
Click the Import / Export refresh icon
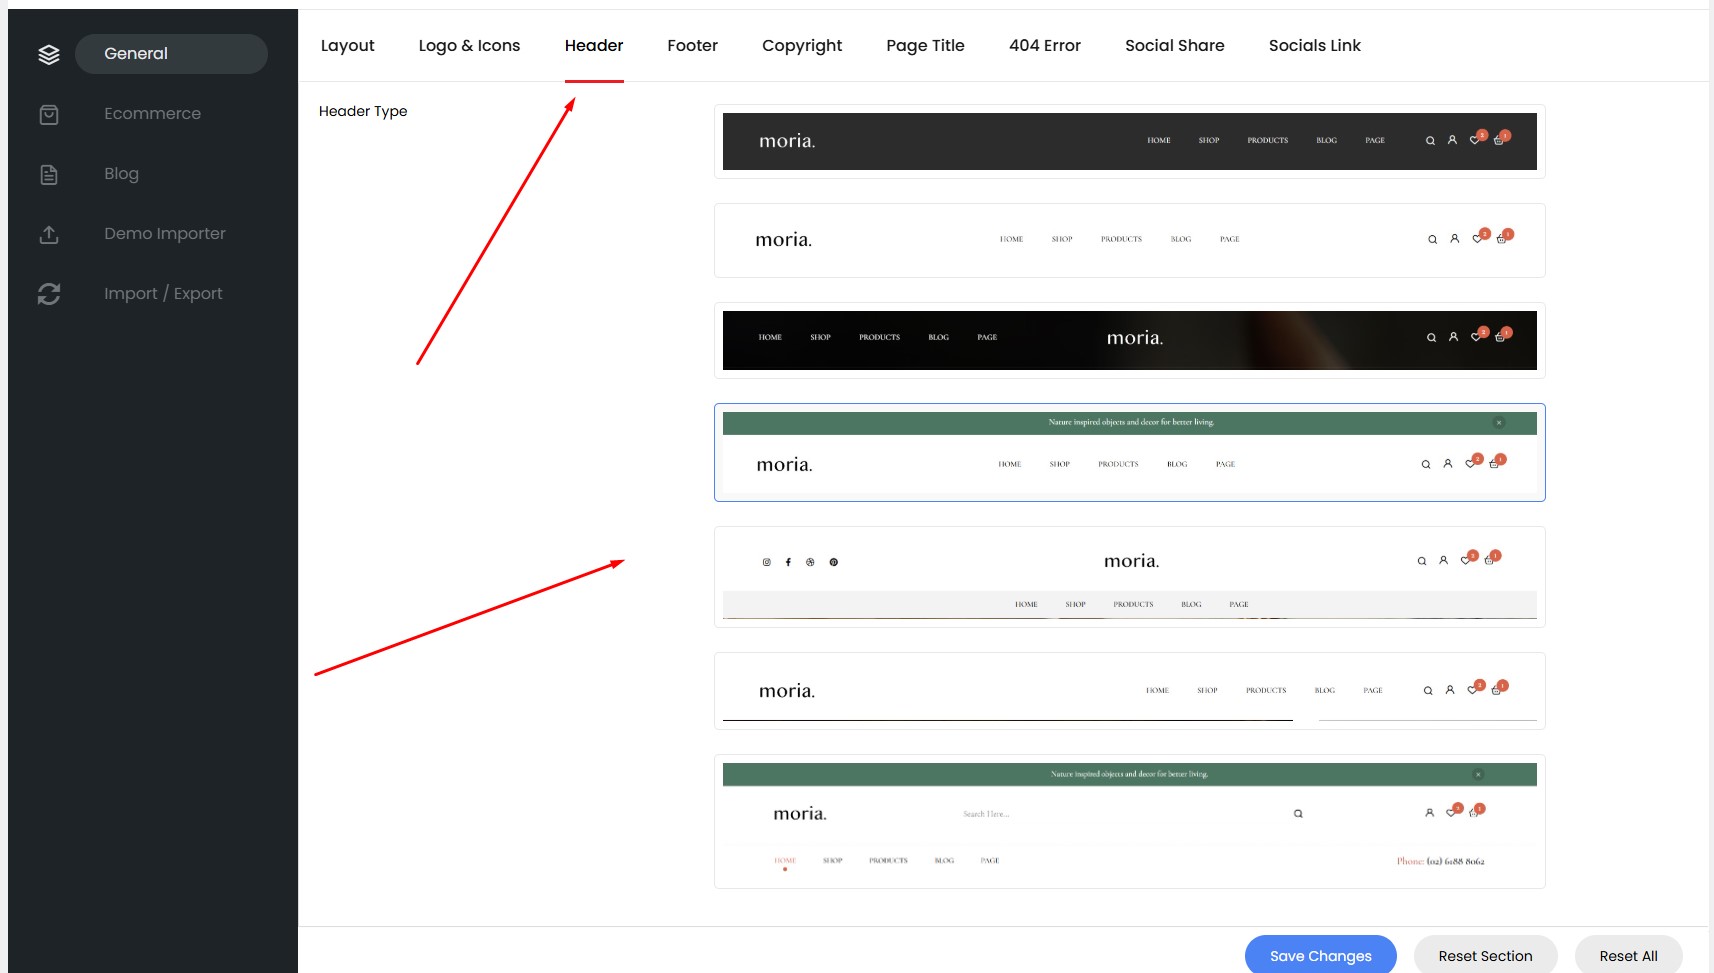[49, 294]
